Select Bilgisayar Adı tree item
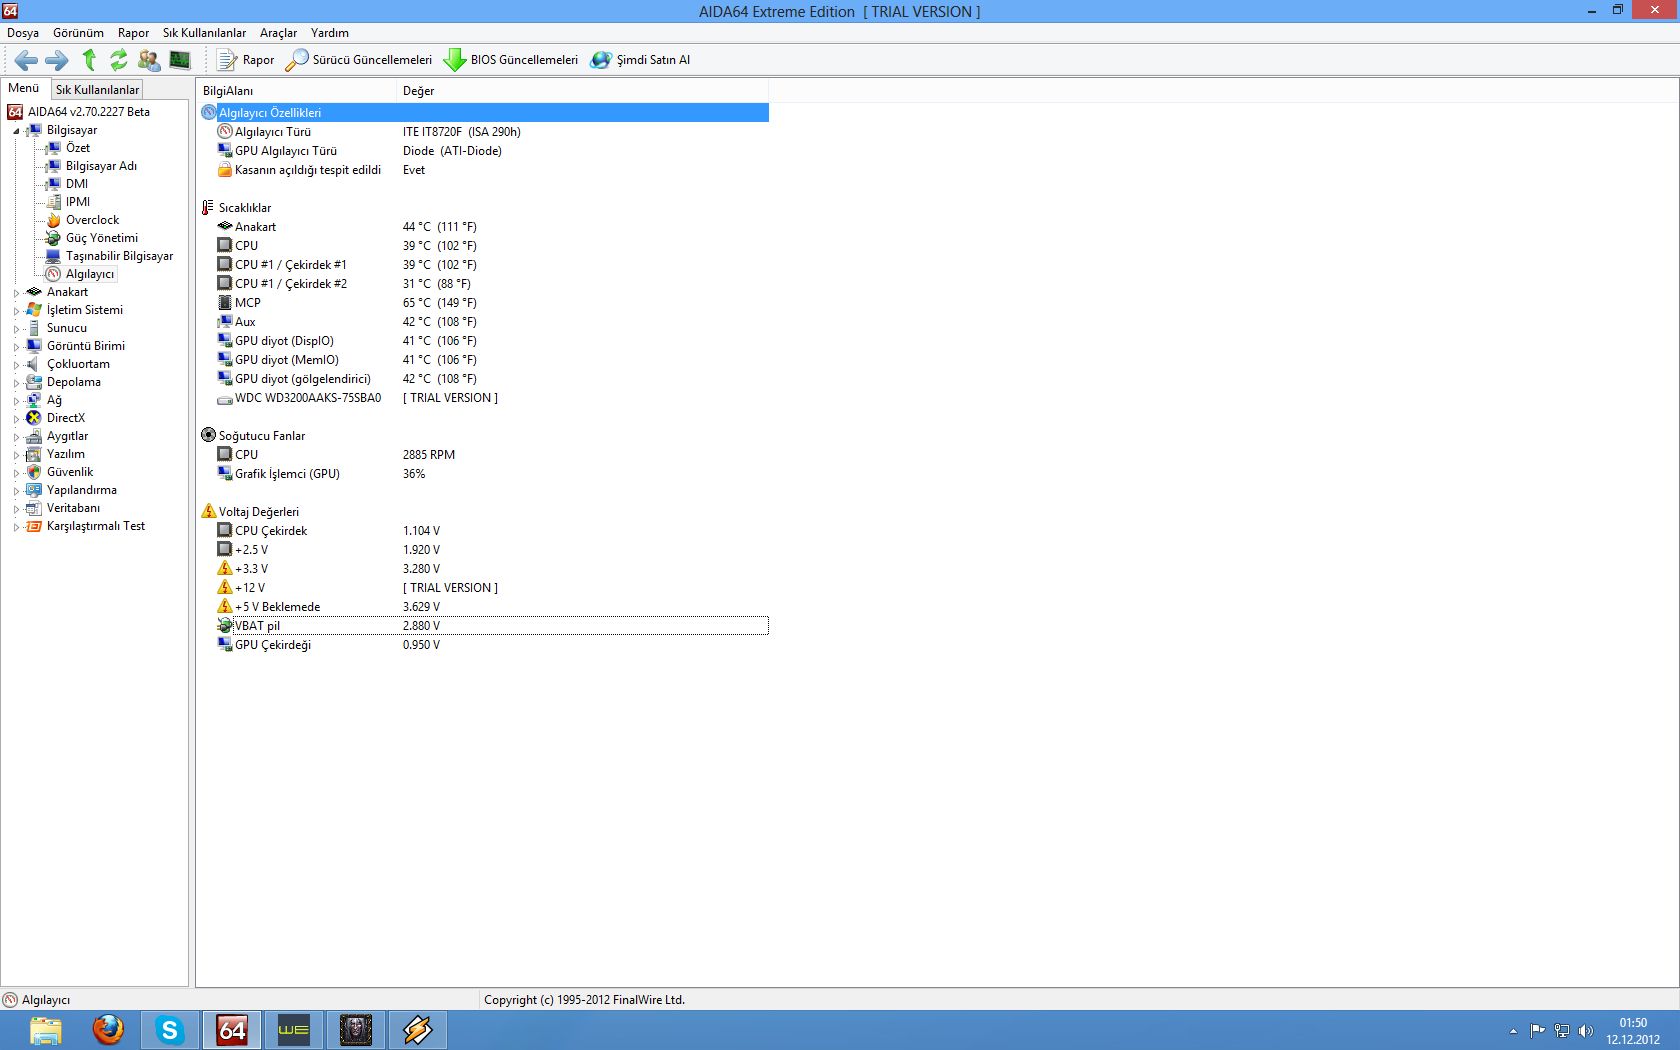 pyautogui.click(x=101, y=166)
